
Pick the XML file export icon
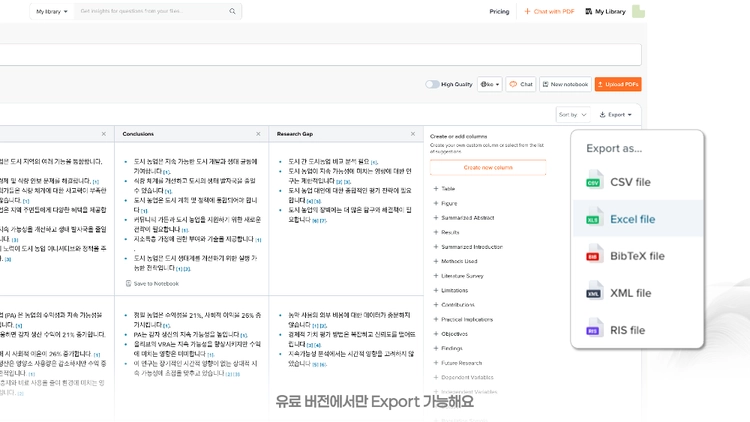coord(594,292)
